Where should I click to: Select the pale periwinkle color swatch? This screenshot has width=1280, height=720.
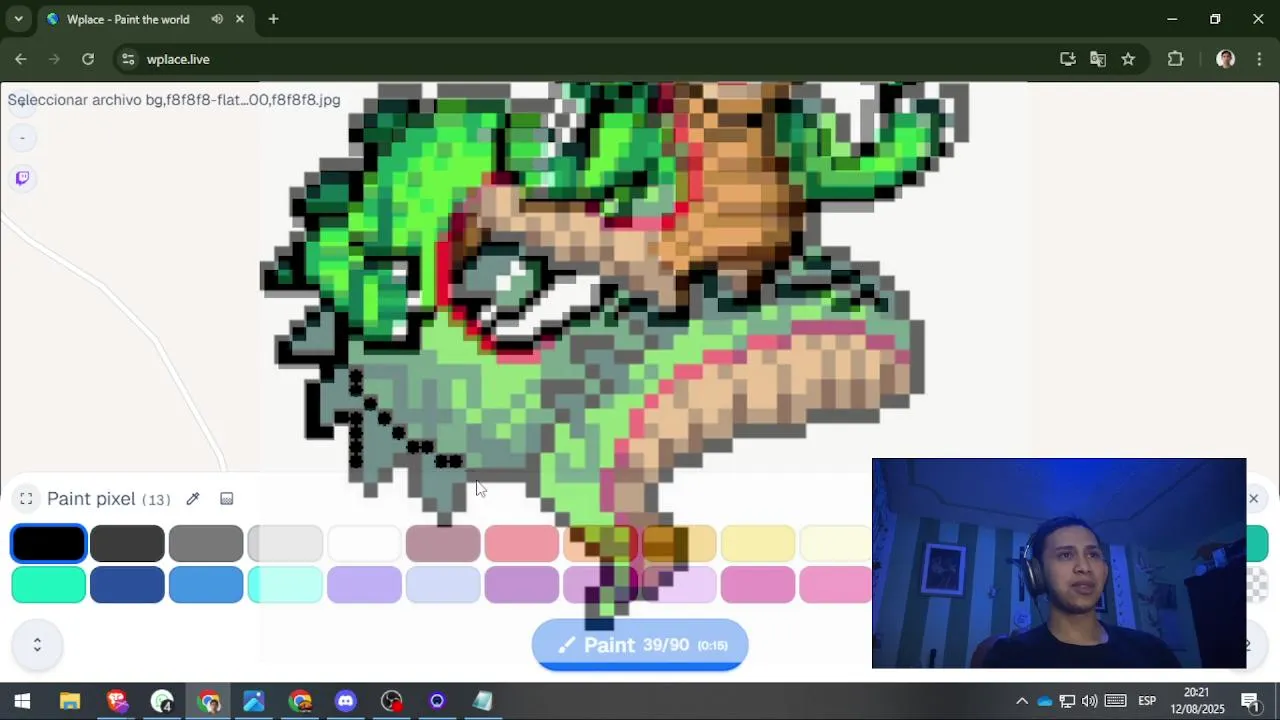pyautogui.click(x=443, y=585)
